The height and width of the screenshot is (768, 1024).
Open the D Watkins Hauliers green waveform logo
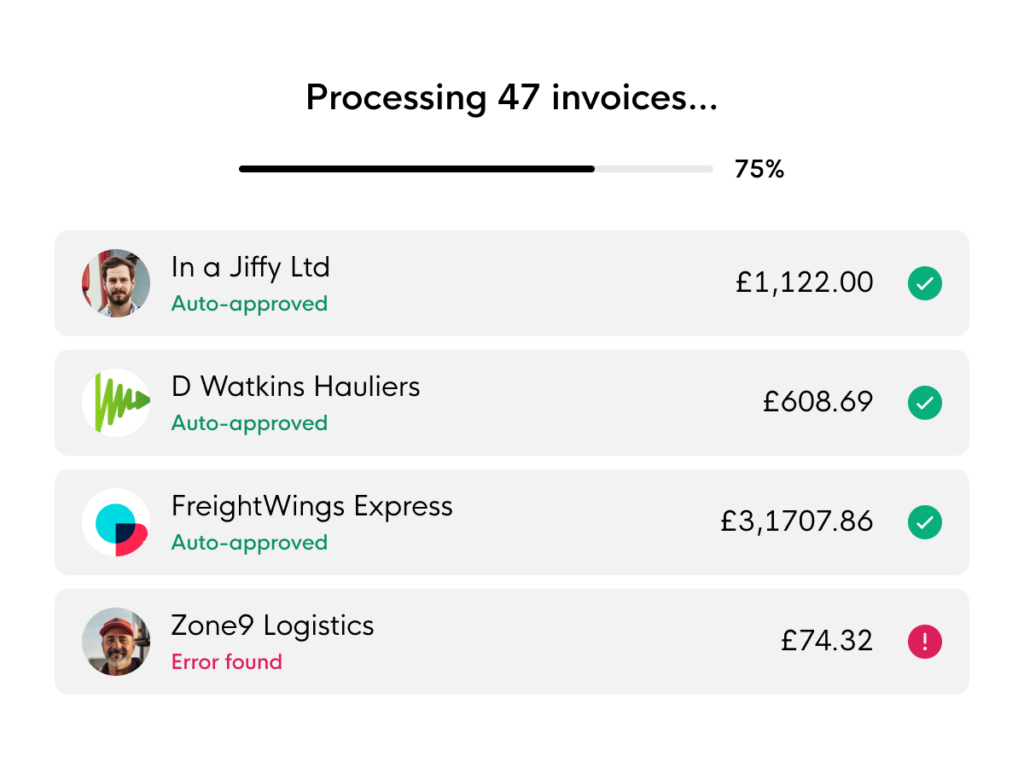(116, 403)
